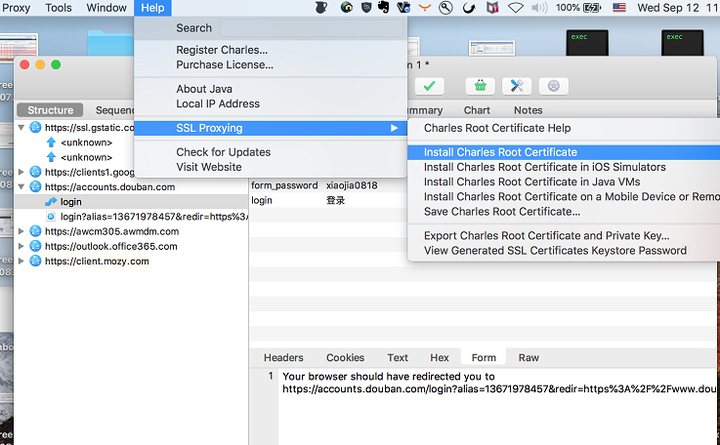Expand the awcm305.awmdm.com tree node
The image size is (720, 445).
21,231
